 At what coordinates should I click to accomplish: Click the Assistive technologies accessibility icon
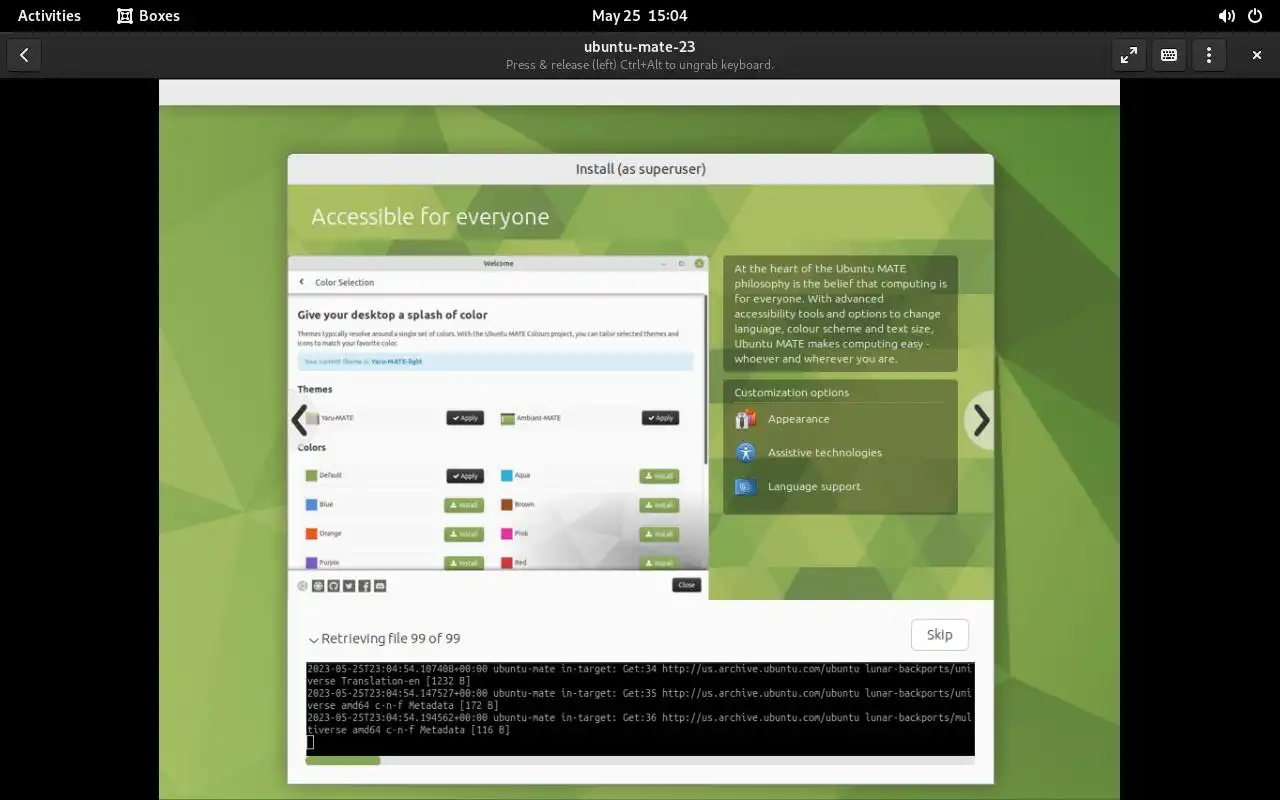(746, 452)
